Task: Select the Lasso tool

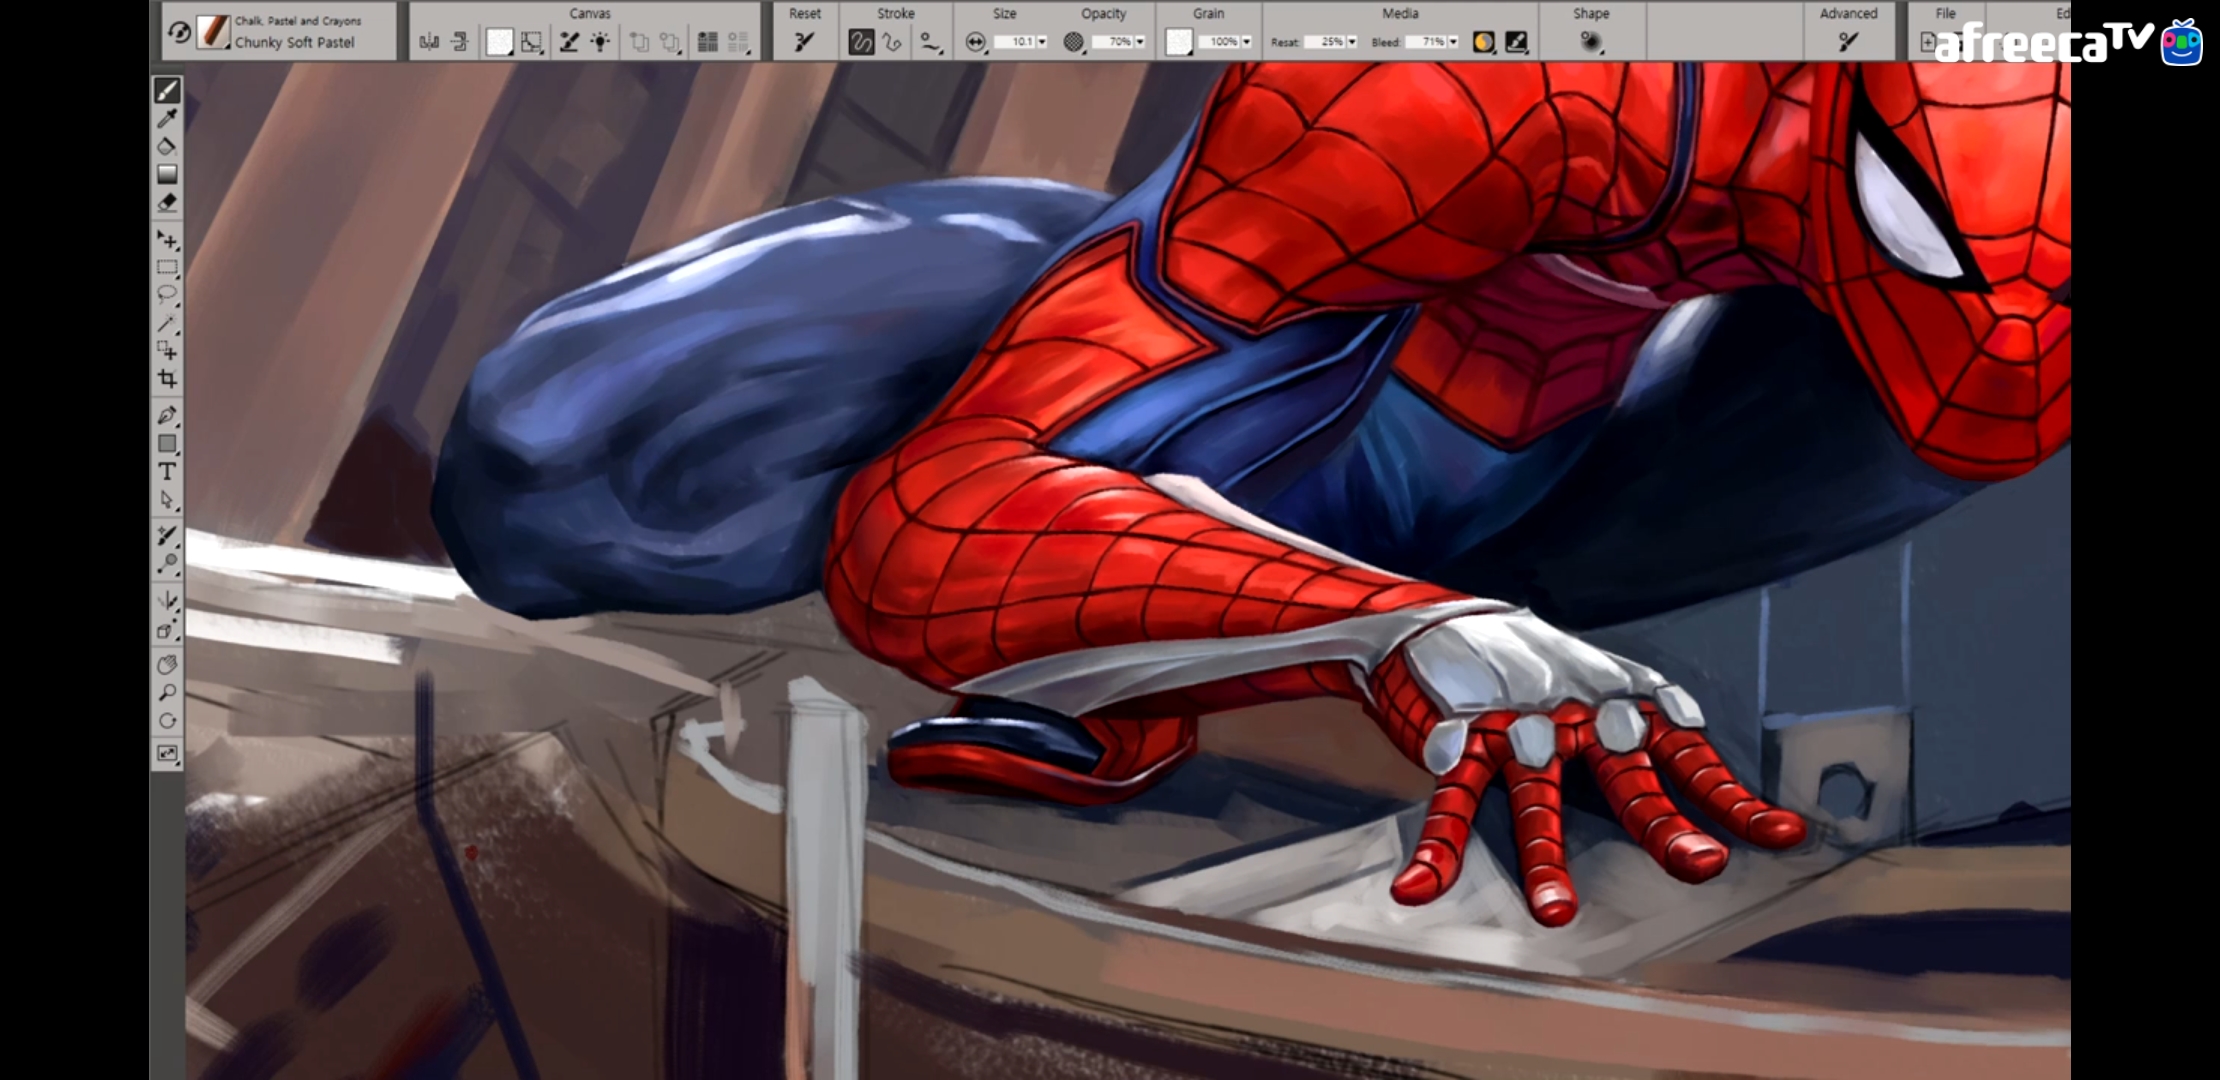Action: (x=167, y=295)
